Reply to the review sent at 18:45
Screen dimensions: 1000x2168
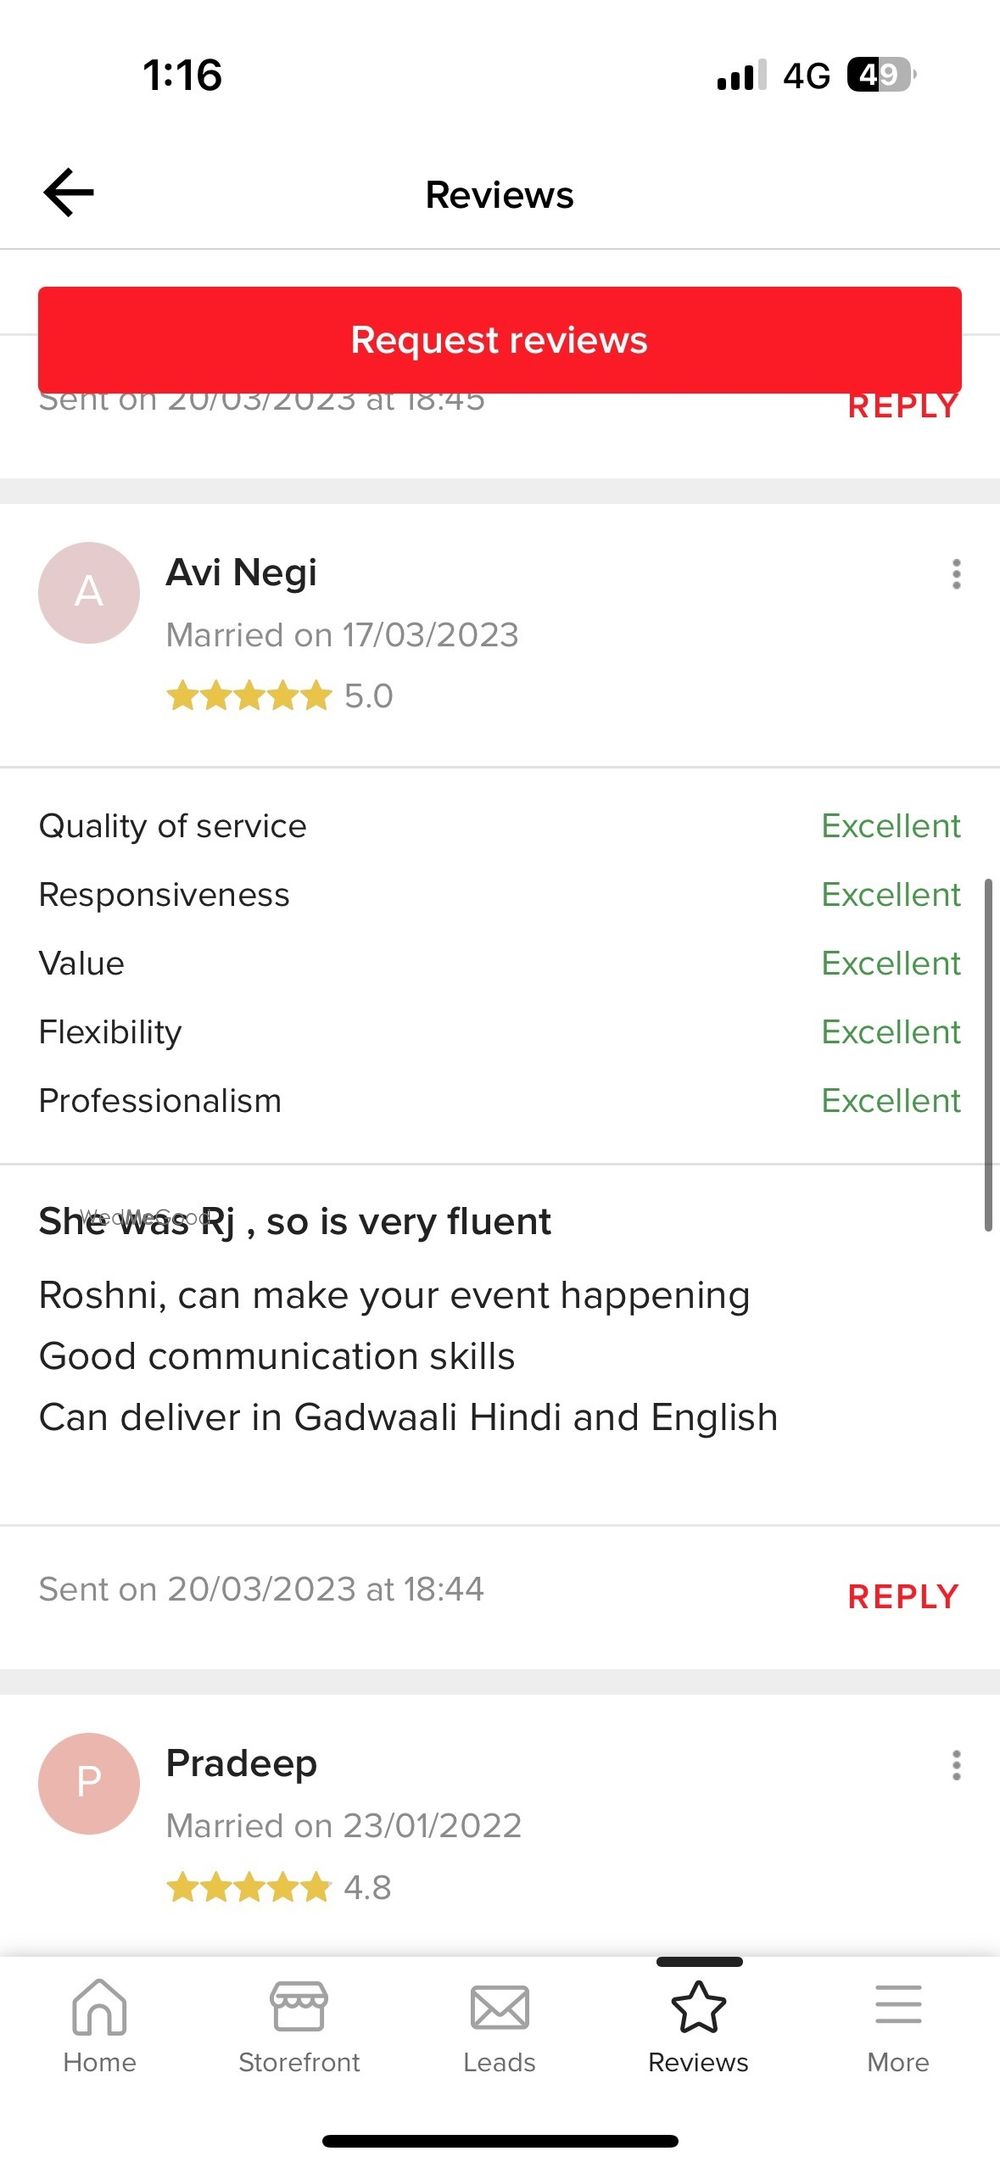coord(903,407)
